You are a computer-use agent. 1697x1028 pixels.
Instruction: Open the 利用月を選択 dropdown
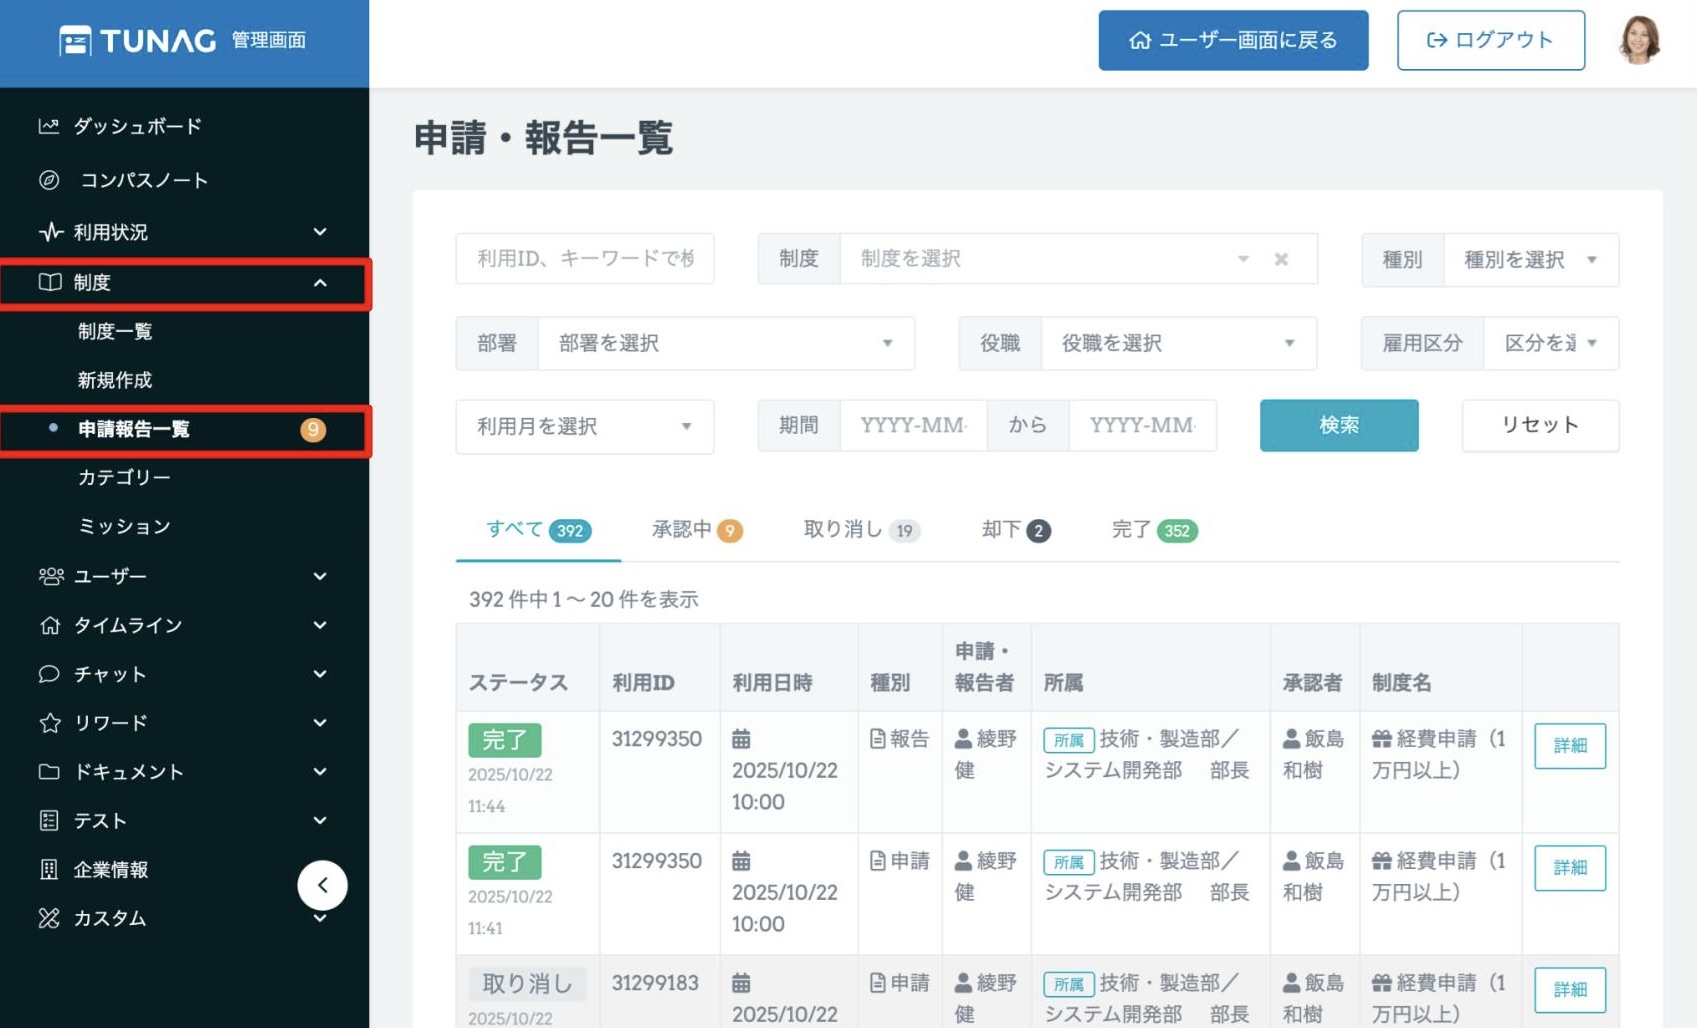pyautogui.click(x=584, y=425)
